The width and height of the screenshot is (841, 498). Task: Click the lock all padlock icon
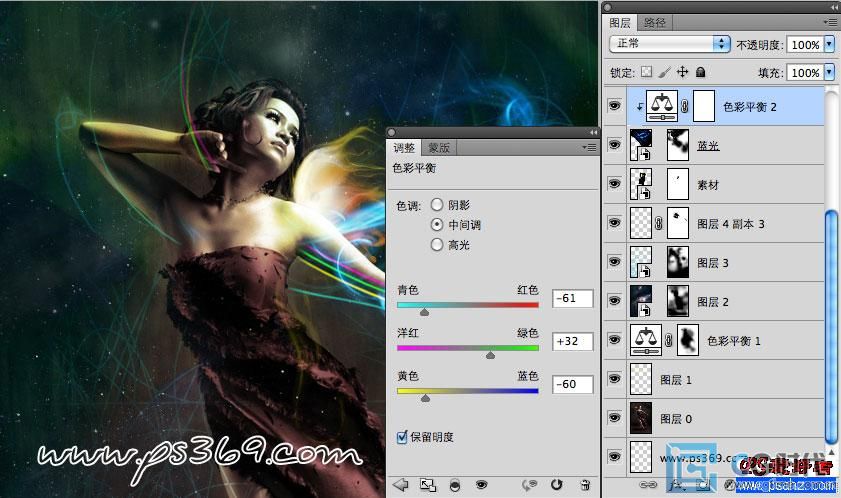coord(700,72)
